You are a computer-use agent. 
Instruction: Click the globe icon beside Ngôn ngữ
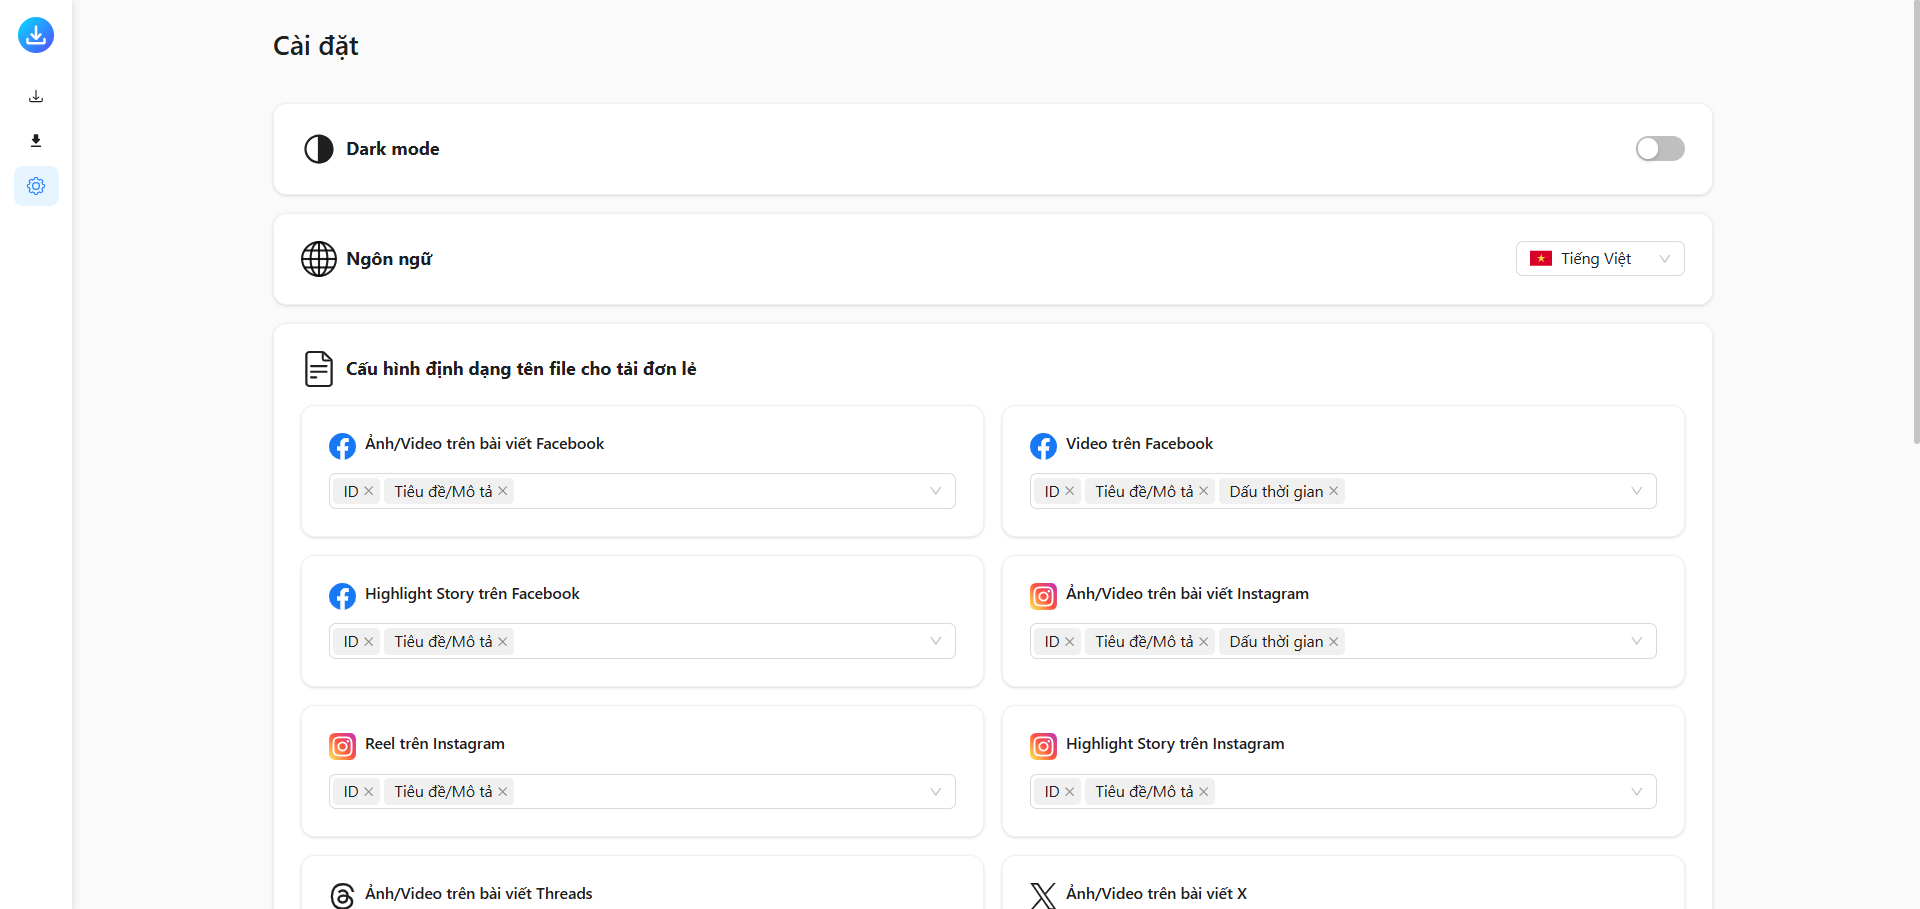[x=319, y=259]
